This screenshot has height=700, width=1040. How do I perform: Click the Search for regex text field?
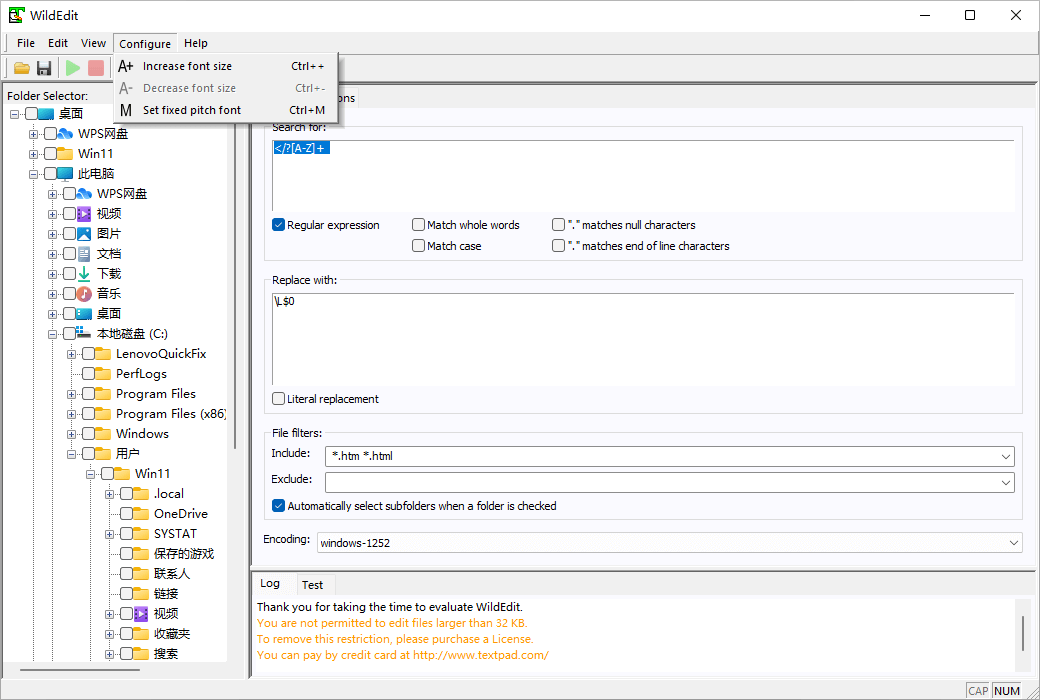coord(643,176)
